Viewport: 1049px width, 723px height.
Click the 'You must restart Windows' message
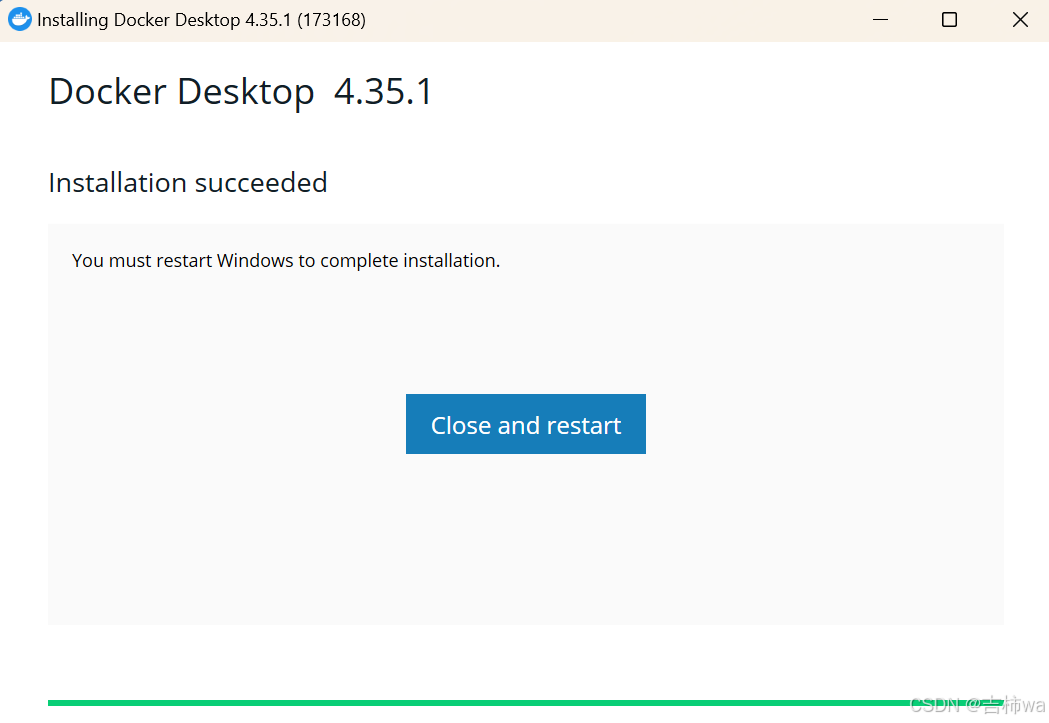tap(286, 261)
